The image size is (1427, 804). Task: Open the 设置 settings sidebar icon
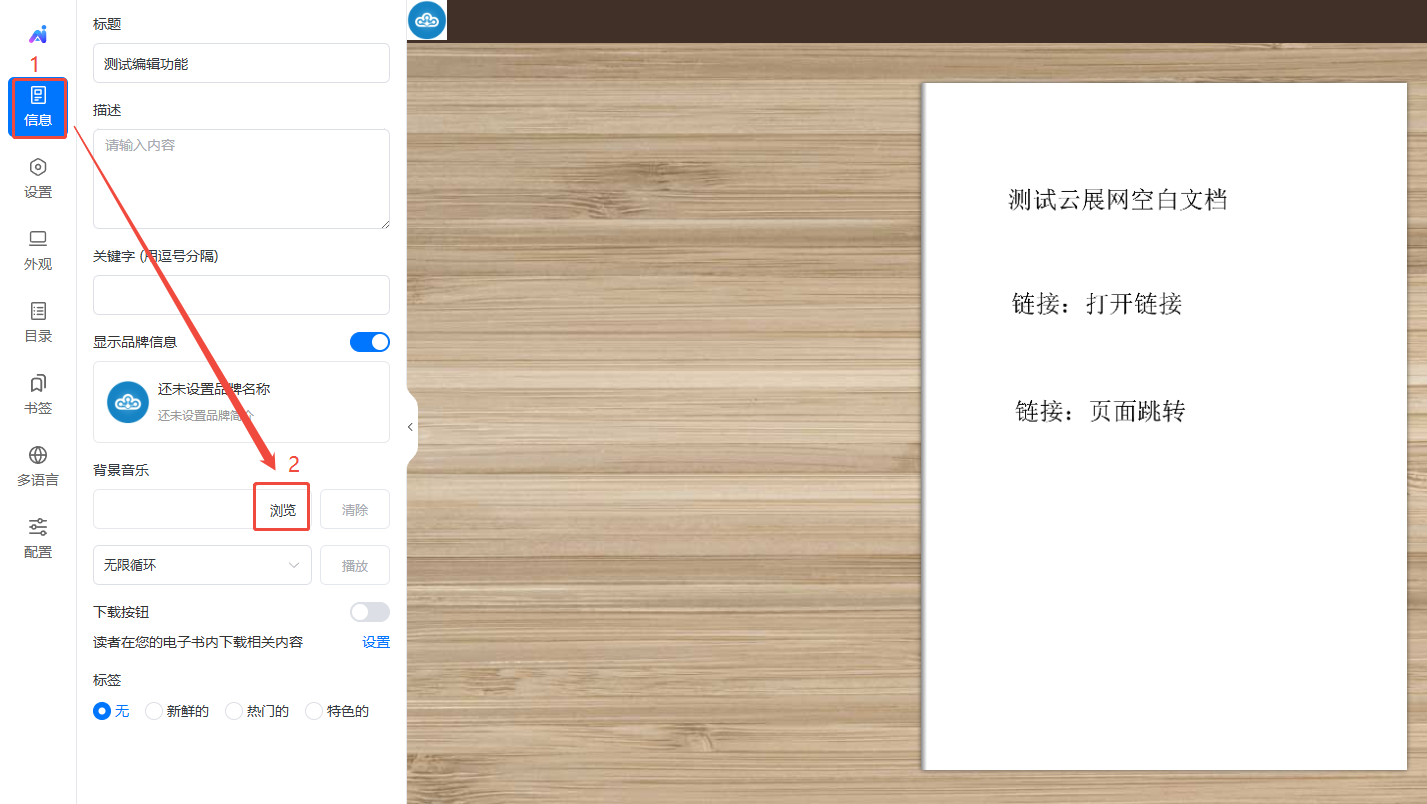click(38, 178)
